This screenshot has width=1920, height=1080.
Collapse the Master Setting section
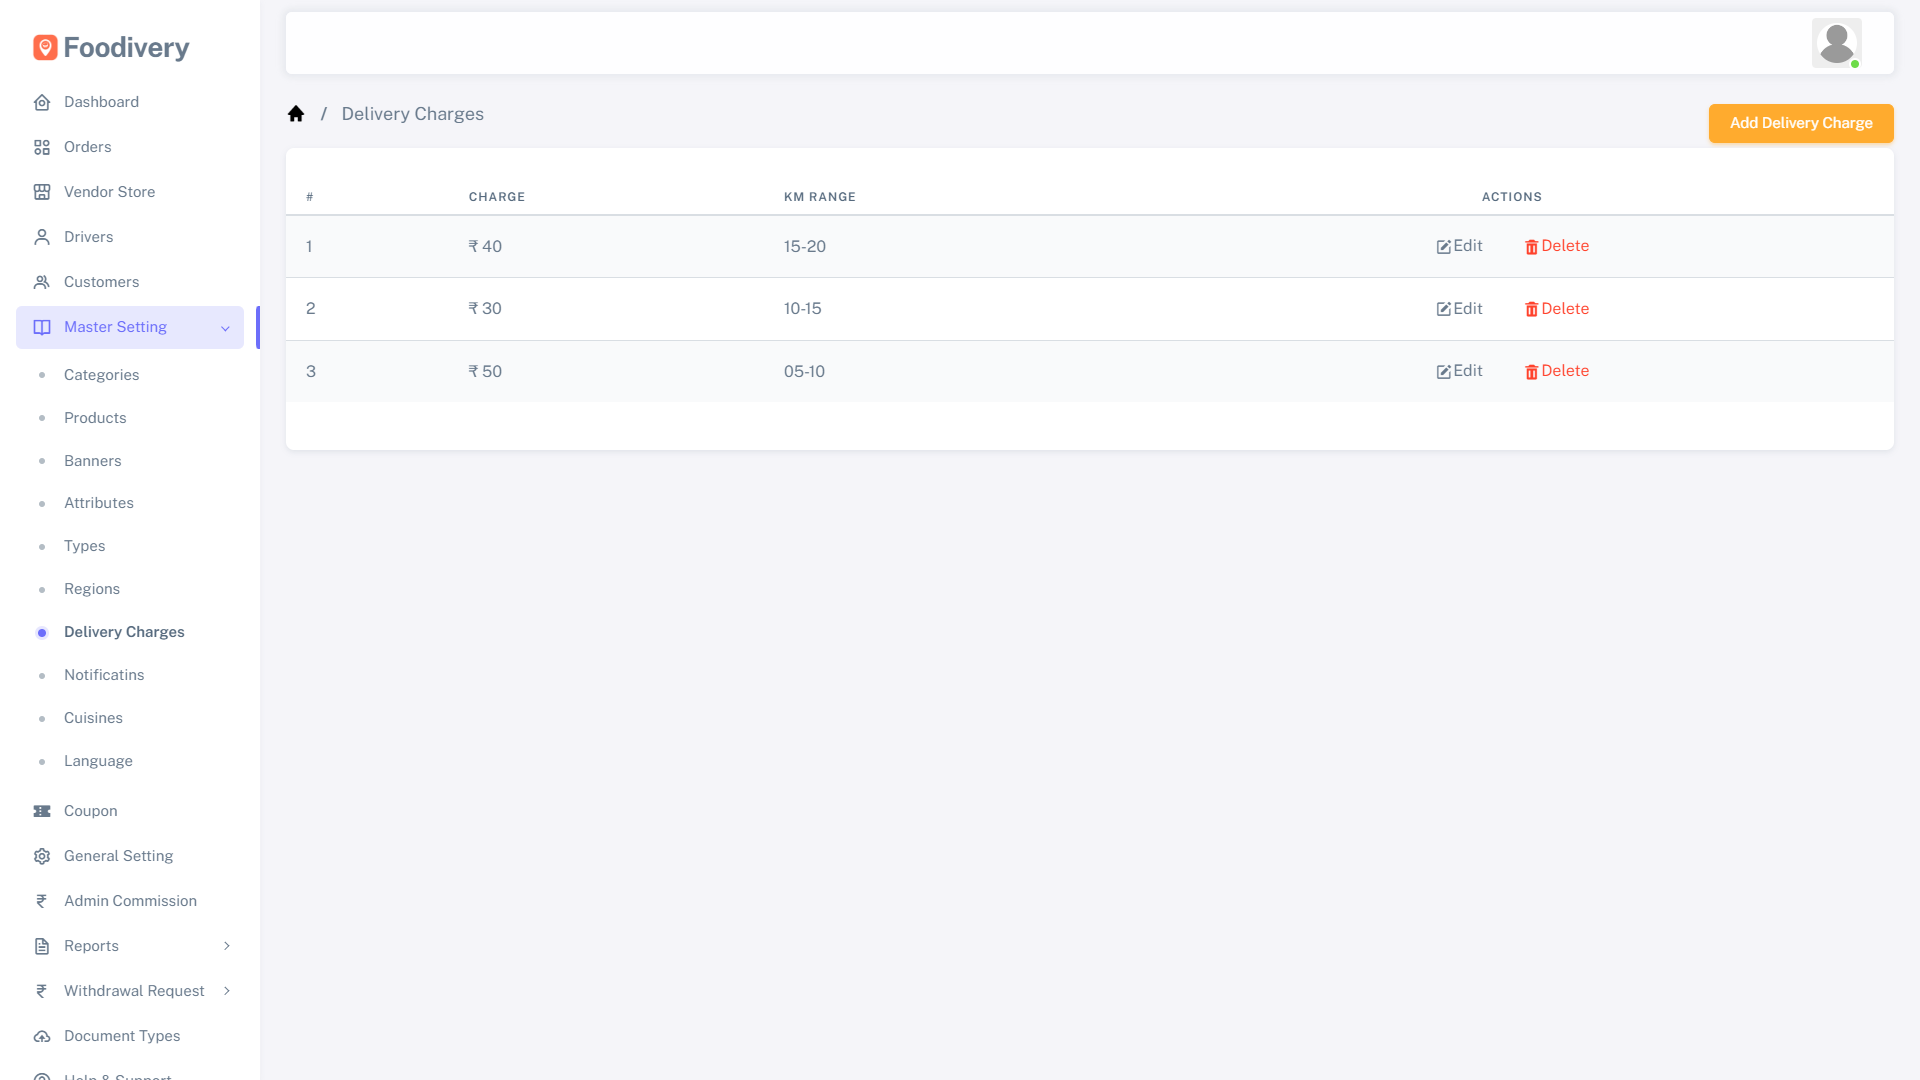(225, 327)
